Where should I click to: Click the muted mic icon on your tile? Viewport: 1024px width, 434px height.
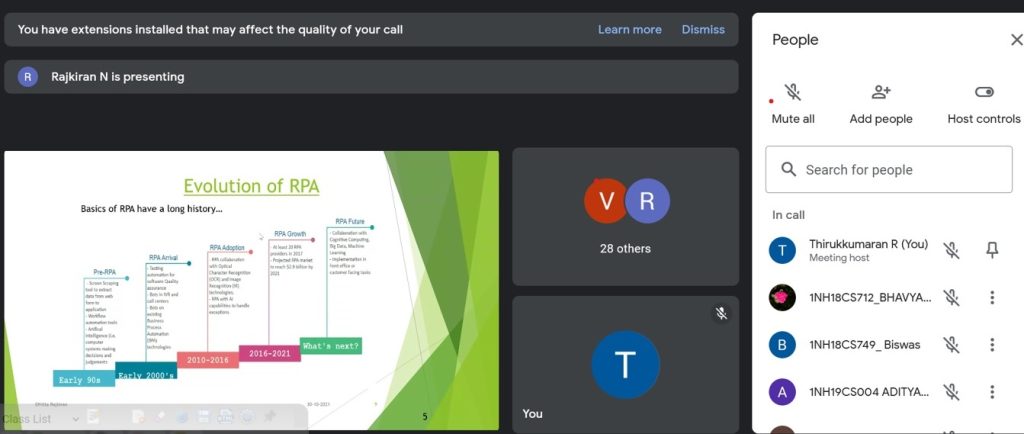pyautogui.click(x=720, y=314)
